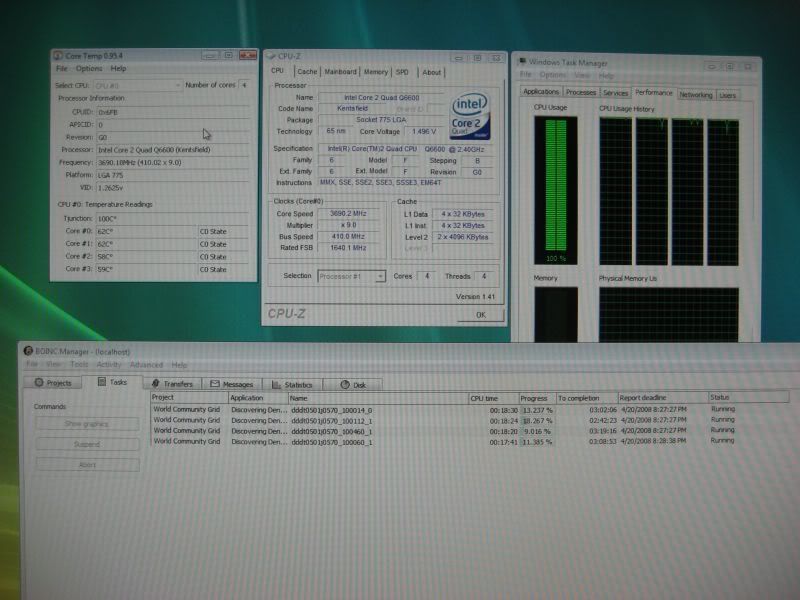Image resolution: width=800 pixels, height=600 pixels.
Task: Switch to Processes tab in Task Manager
Action: point(581,92)
